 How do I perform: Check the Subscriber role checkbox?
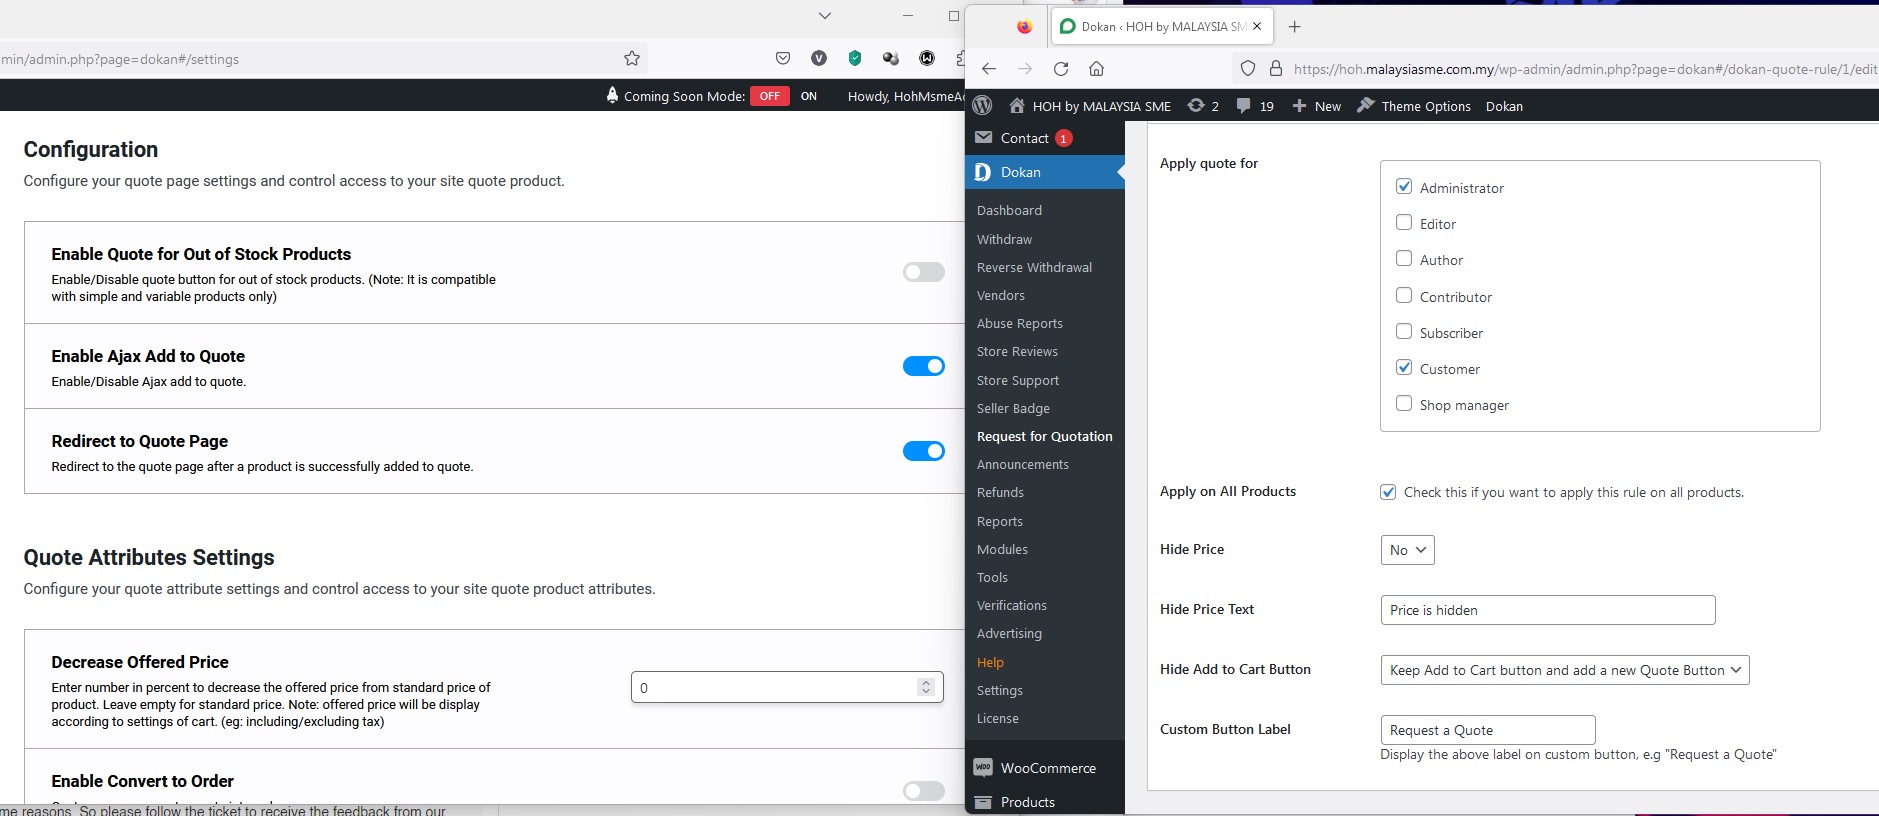1404,331
